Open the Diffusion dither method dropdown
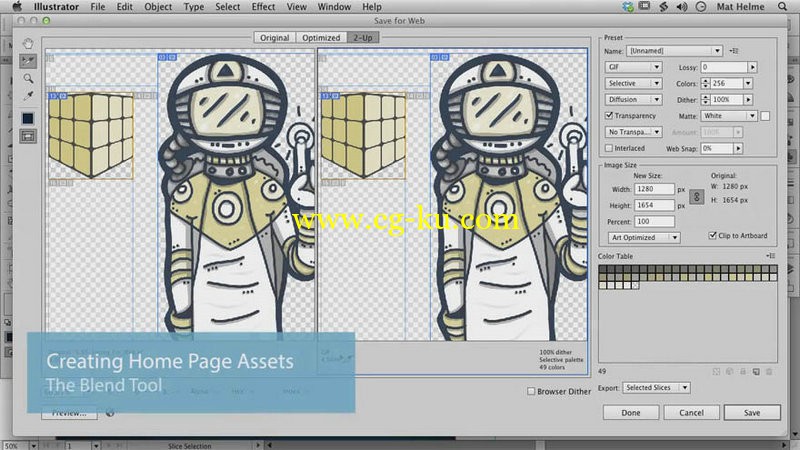800x450 pixels. [633, 99]
